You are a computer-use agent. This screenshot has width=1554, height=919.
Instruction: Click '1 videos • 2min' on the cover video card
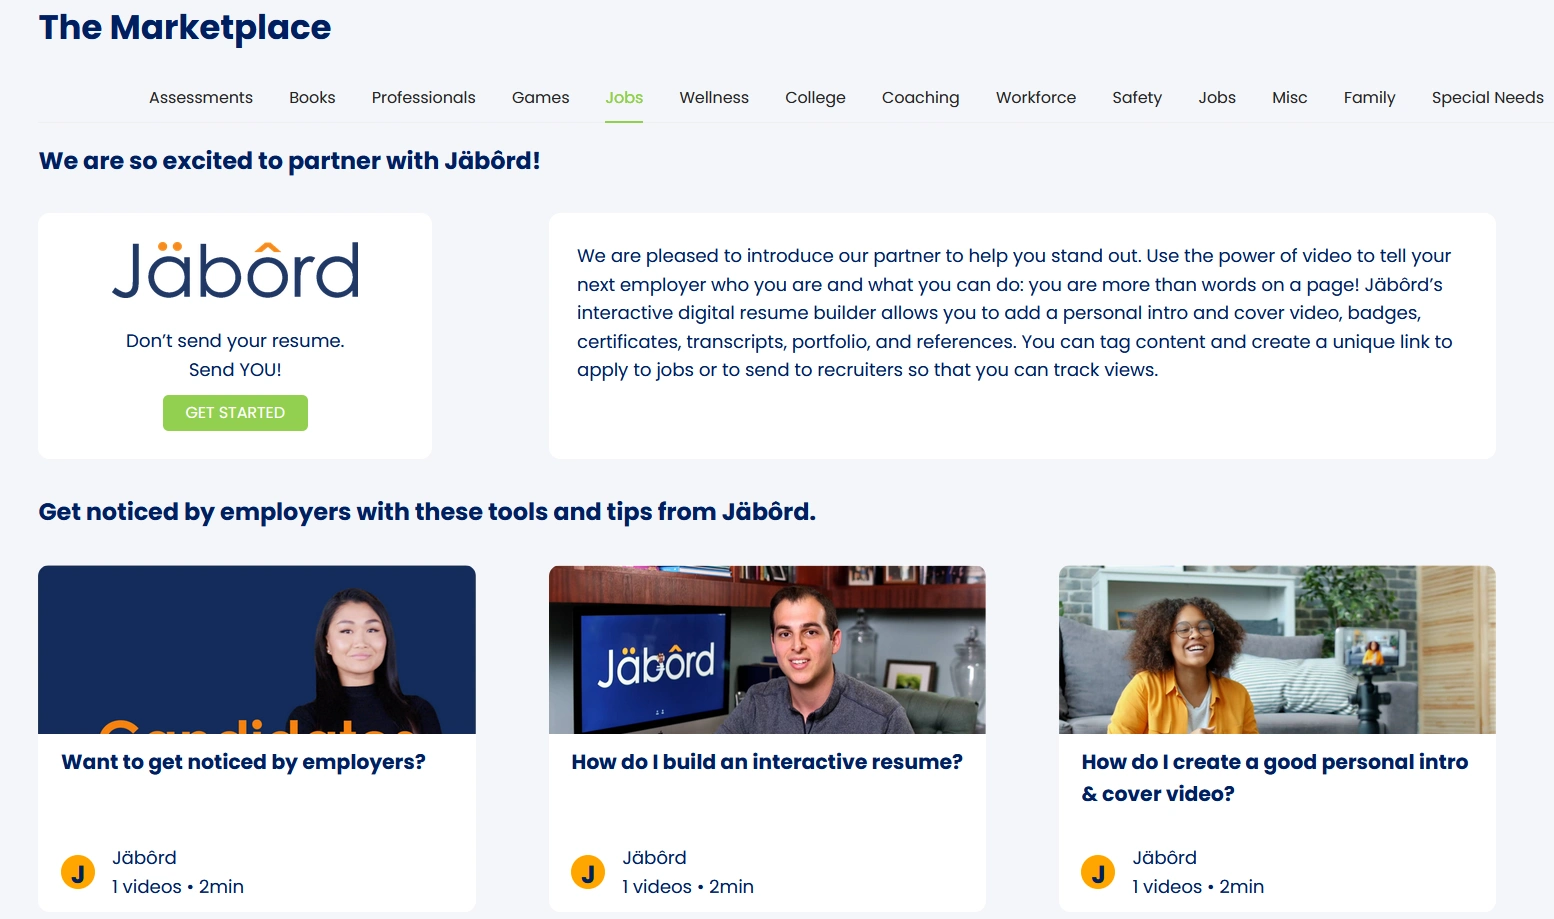pos(1198,887)
